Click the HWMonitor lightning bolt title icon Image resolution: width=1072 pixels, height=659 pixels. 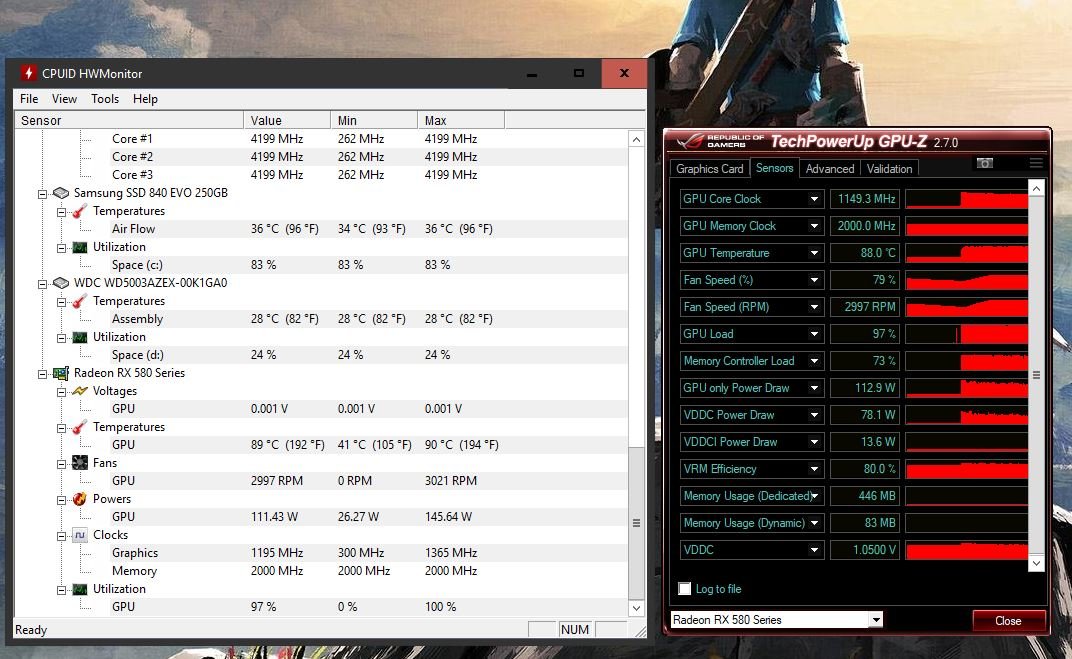(x=27, y=73)
